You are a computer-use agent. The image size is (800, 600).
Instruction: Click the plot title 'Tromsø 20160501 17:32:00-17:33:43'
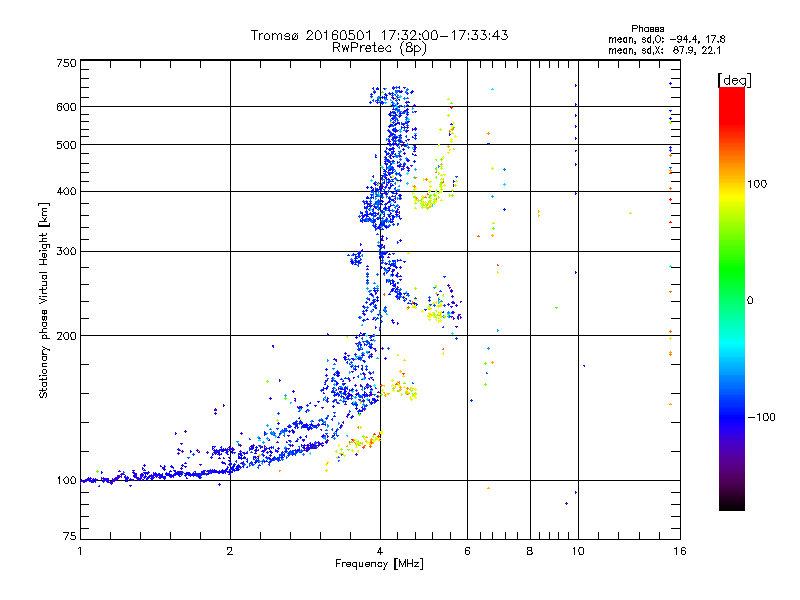(x=379, y=35)
